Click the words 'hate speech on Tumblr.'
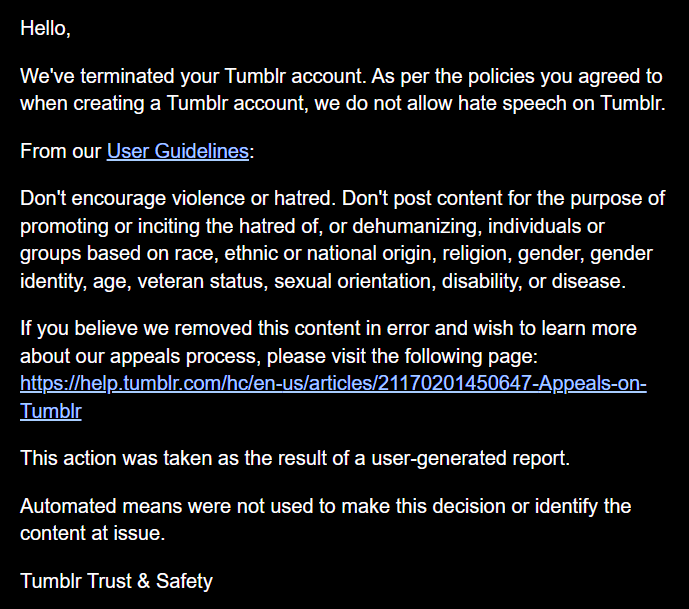689x609 pixels. point(562,103)
